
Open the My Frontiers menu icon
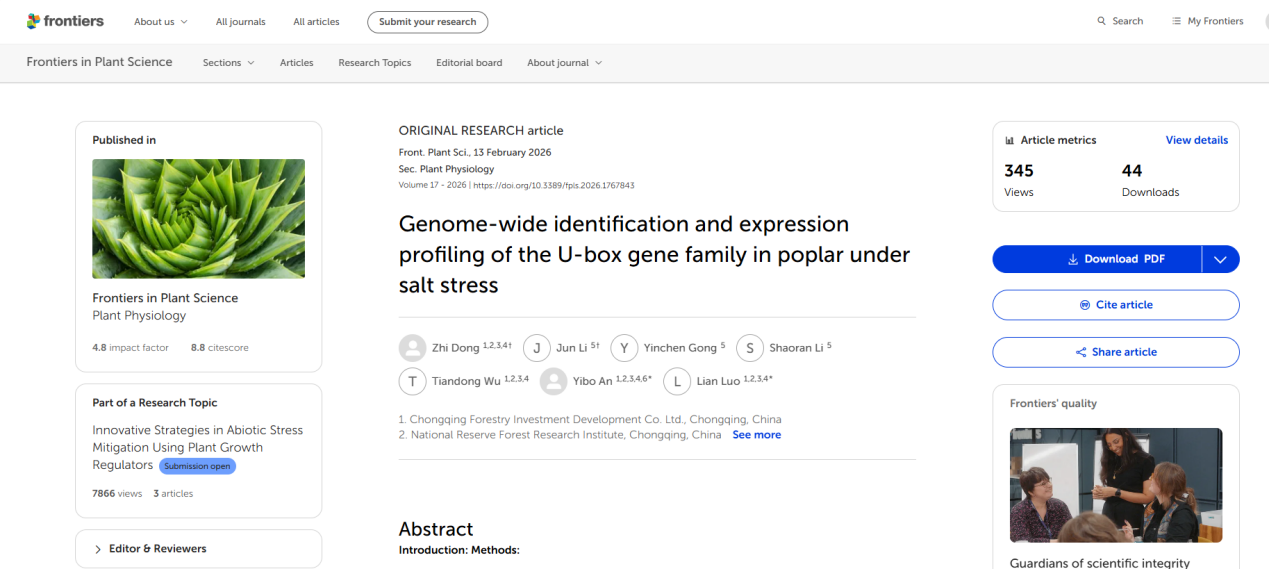(x=1177, y=21)
